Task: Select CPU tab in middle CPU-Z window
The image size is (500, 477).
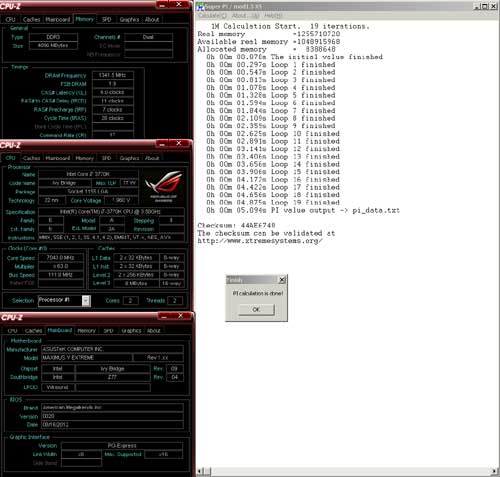Action: click(x=10, y=158)
